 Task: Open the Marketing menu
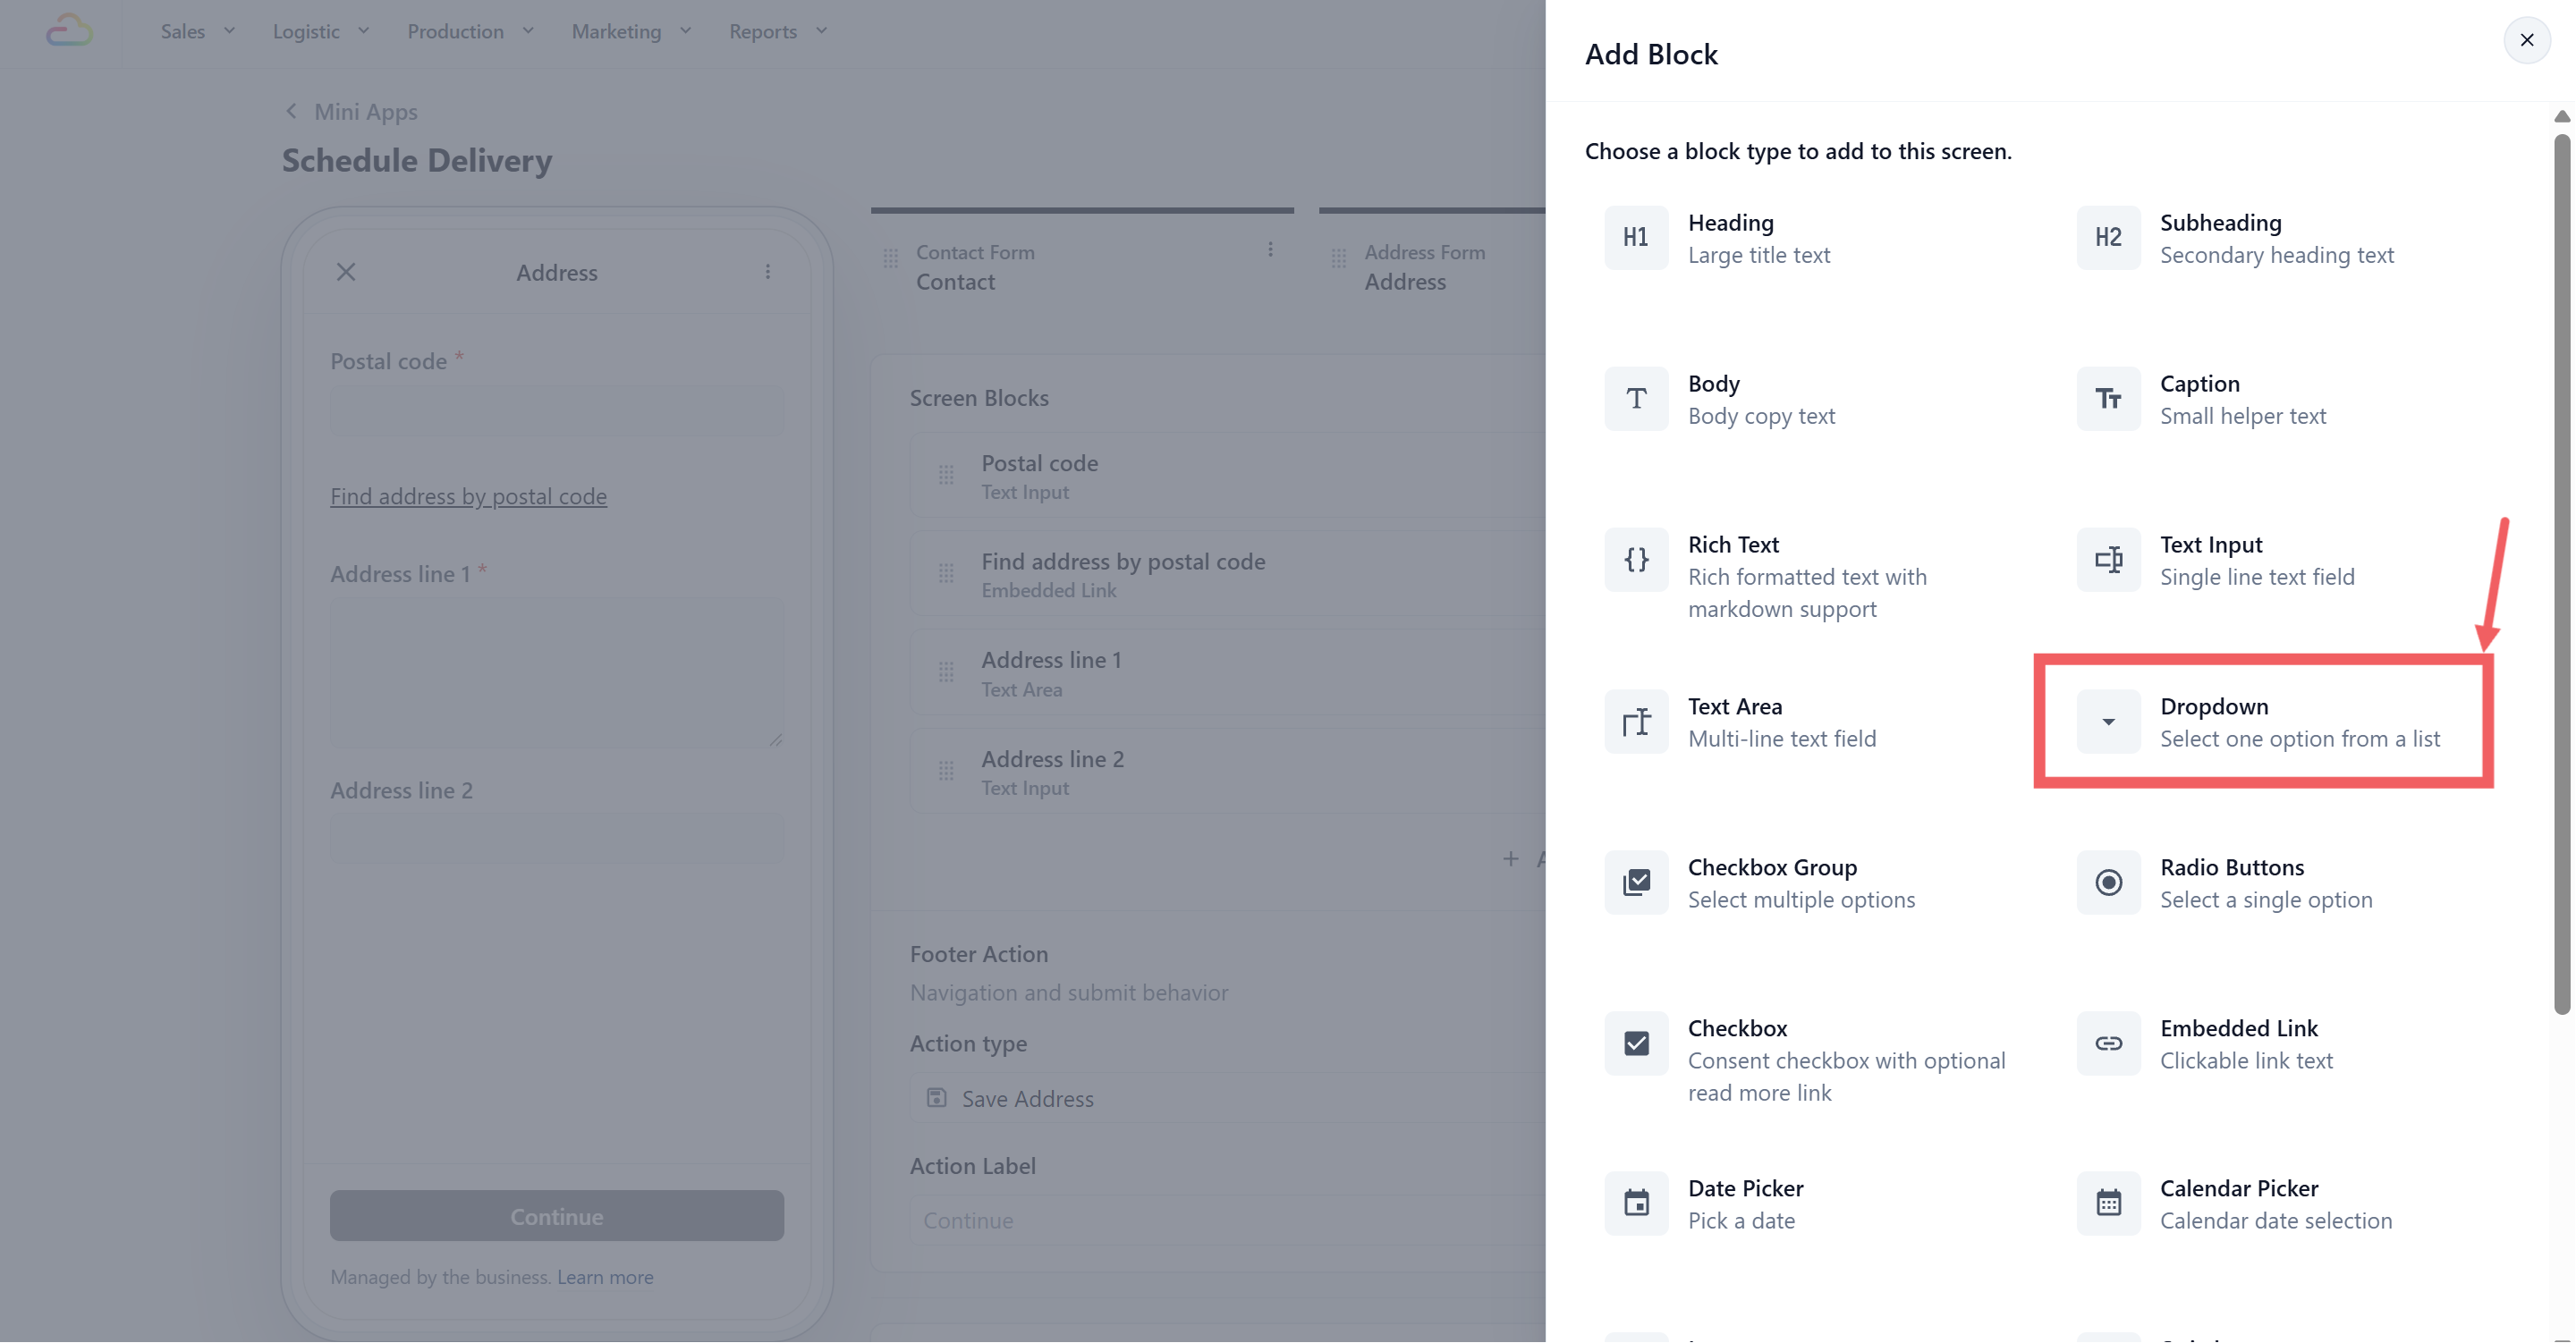coord(631,31)
